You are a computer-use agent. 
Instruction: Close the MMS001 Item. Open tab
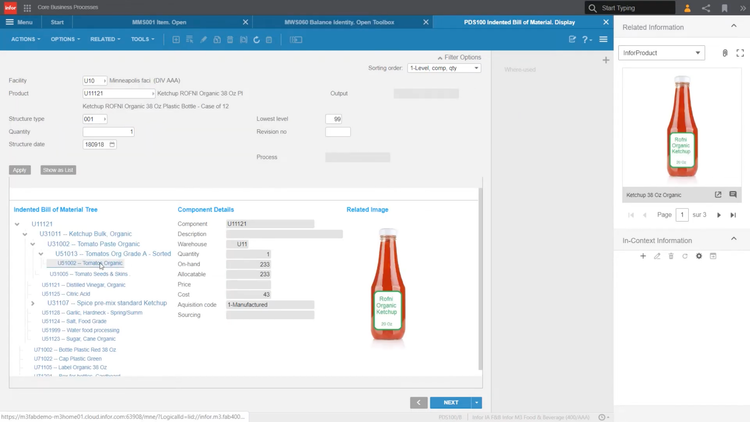[x=245, y=22]
